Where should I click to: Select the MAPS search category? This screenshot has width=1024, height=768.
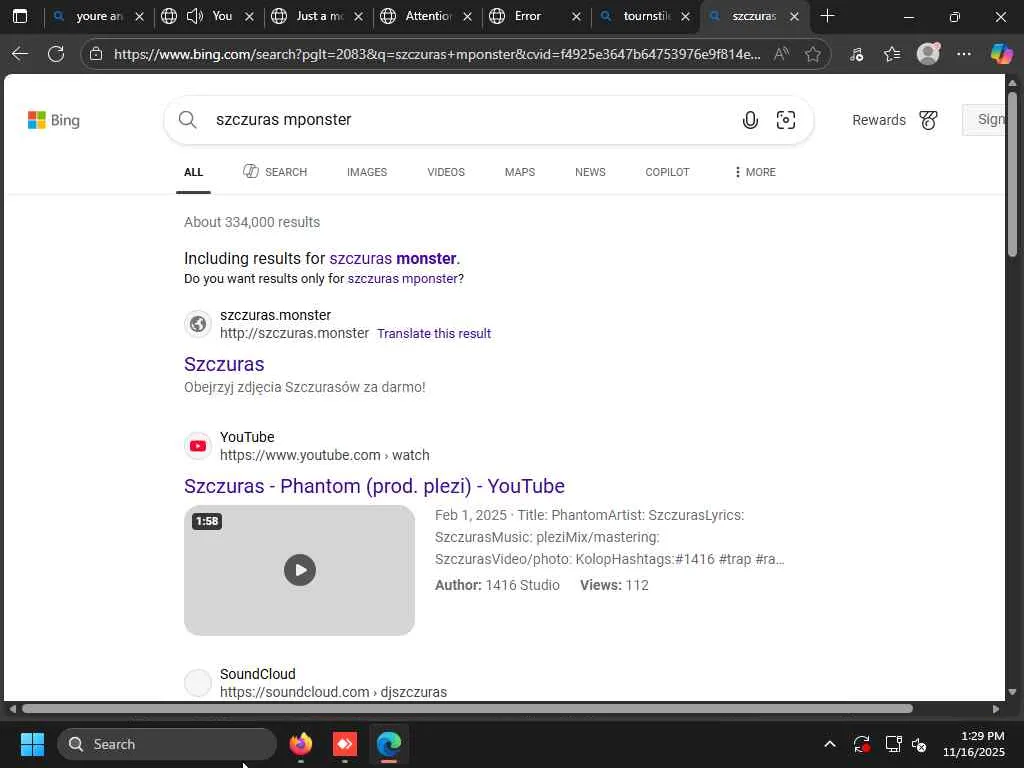[520, 172]
